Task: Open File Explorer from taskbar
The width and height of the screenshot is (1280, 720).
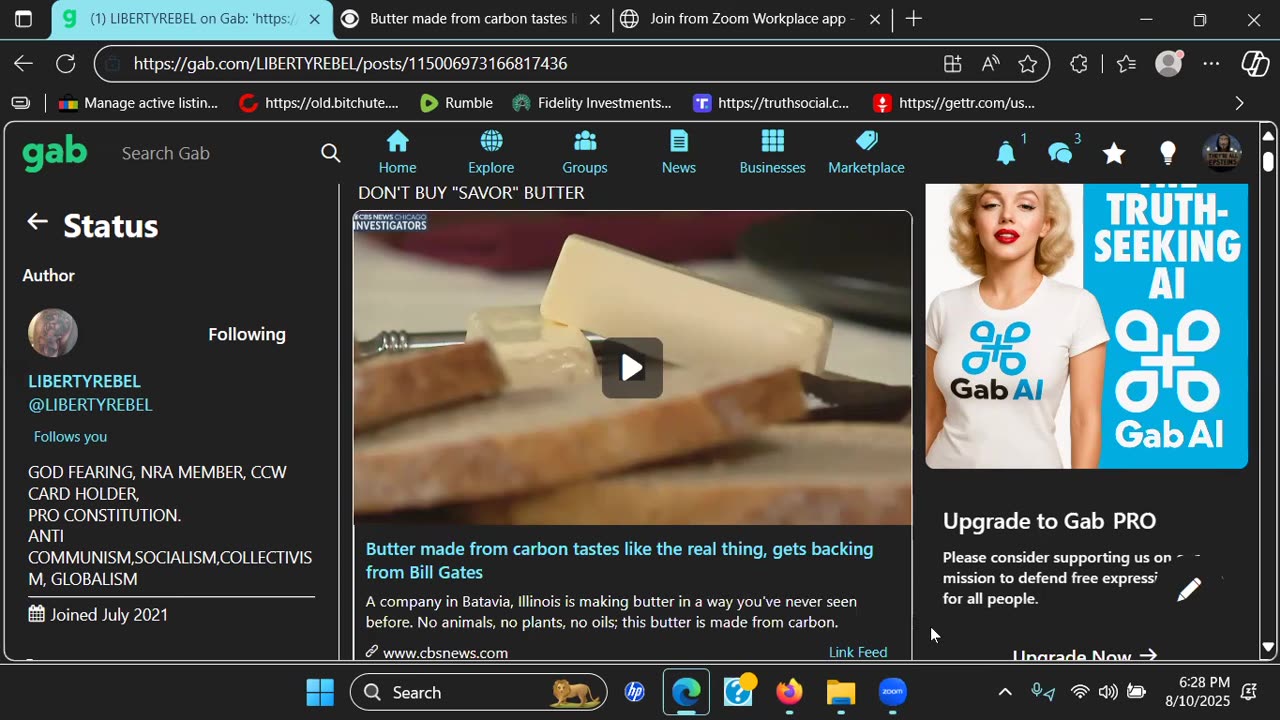Action: click(x=841, y=692)
